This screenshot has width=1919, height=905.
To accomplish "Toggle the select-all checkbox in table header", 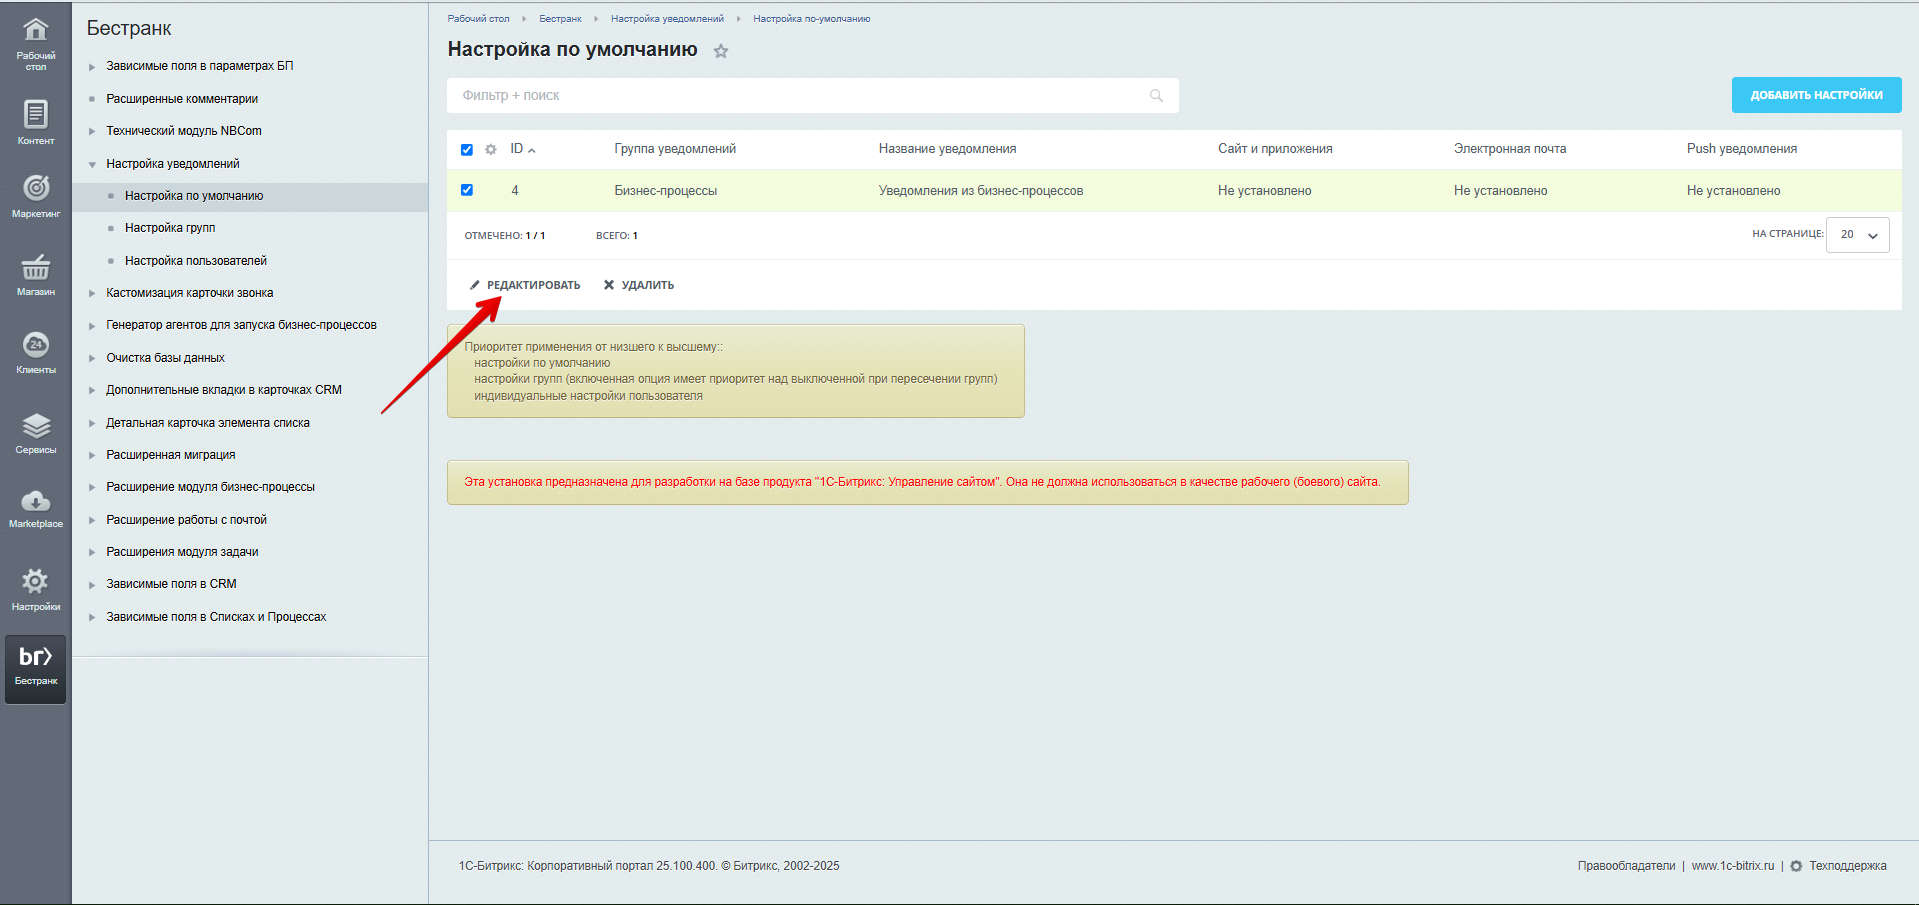I will [467, 149].
